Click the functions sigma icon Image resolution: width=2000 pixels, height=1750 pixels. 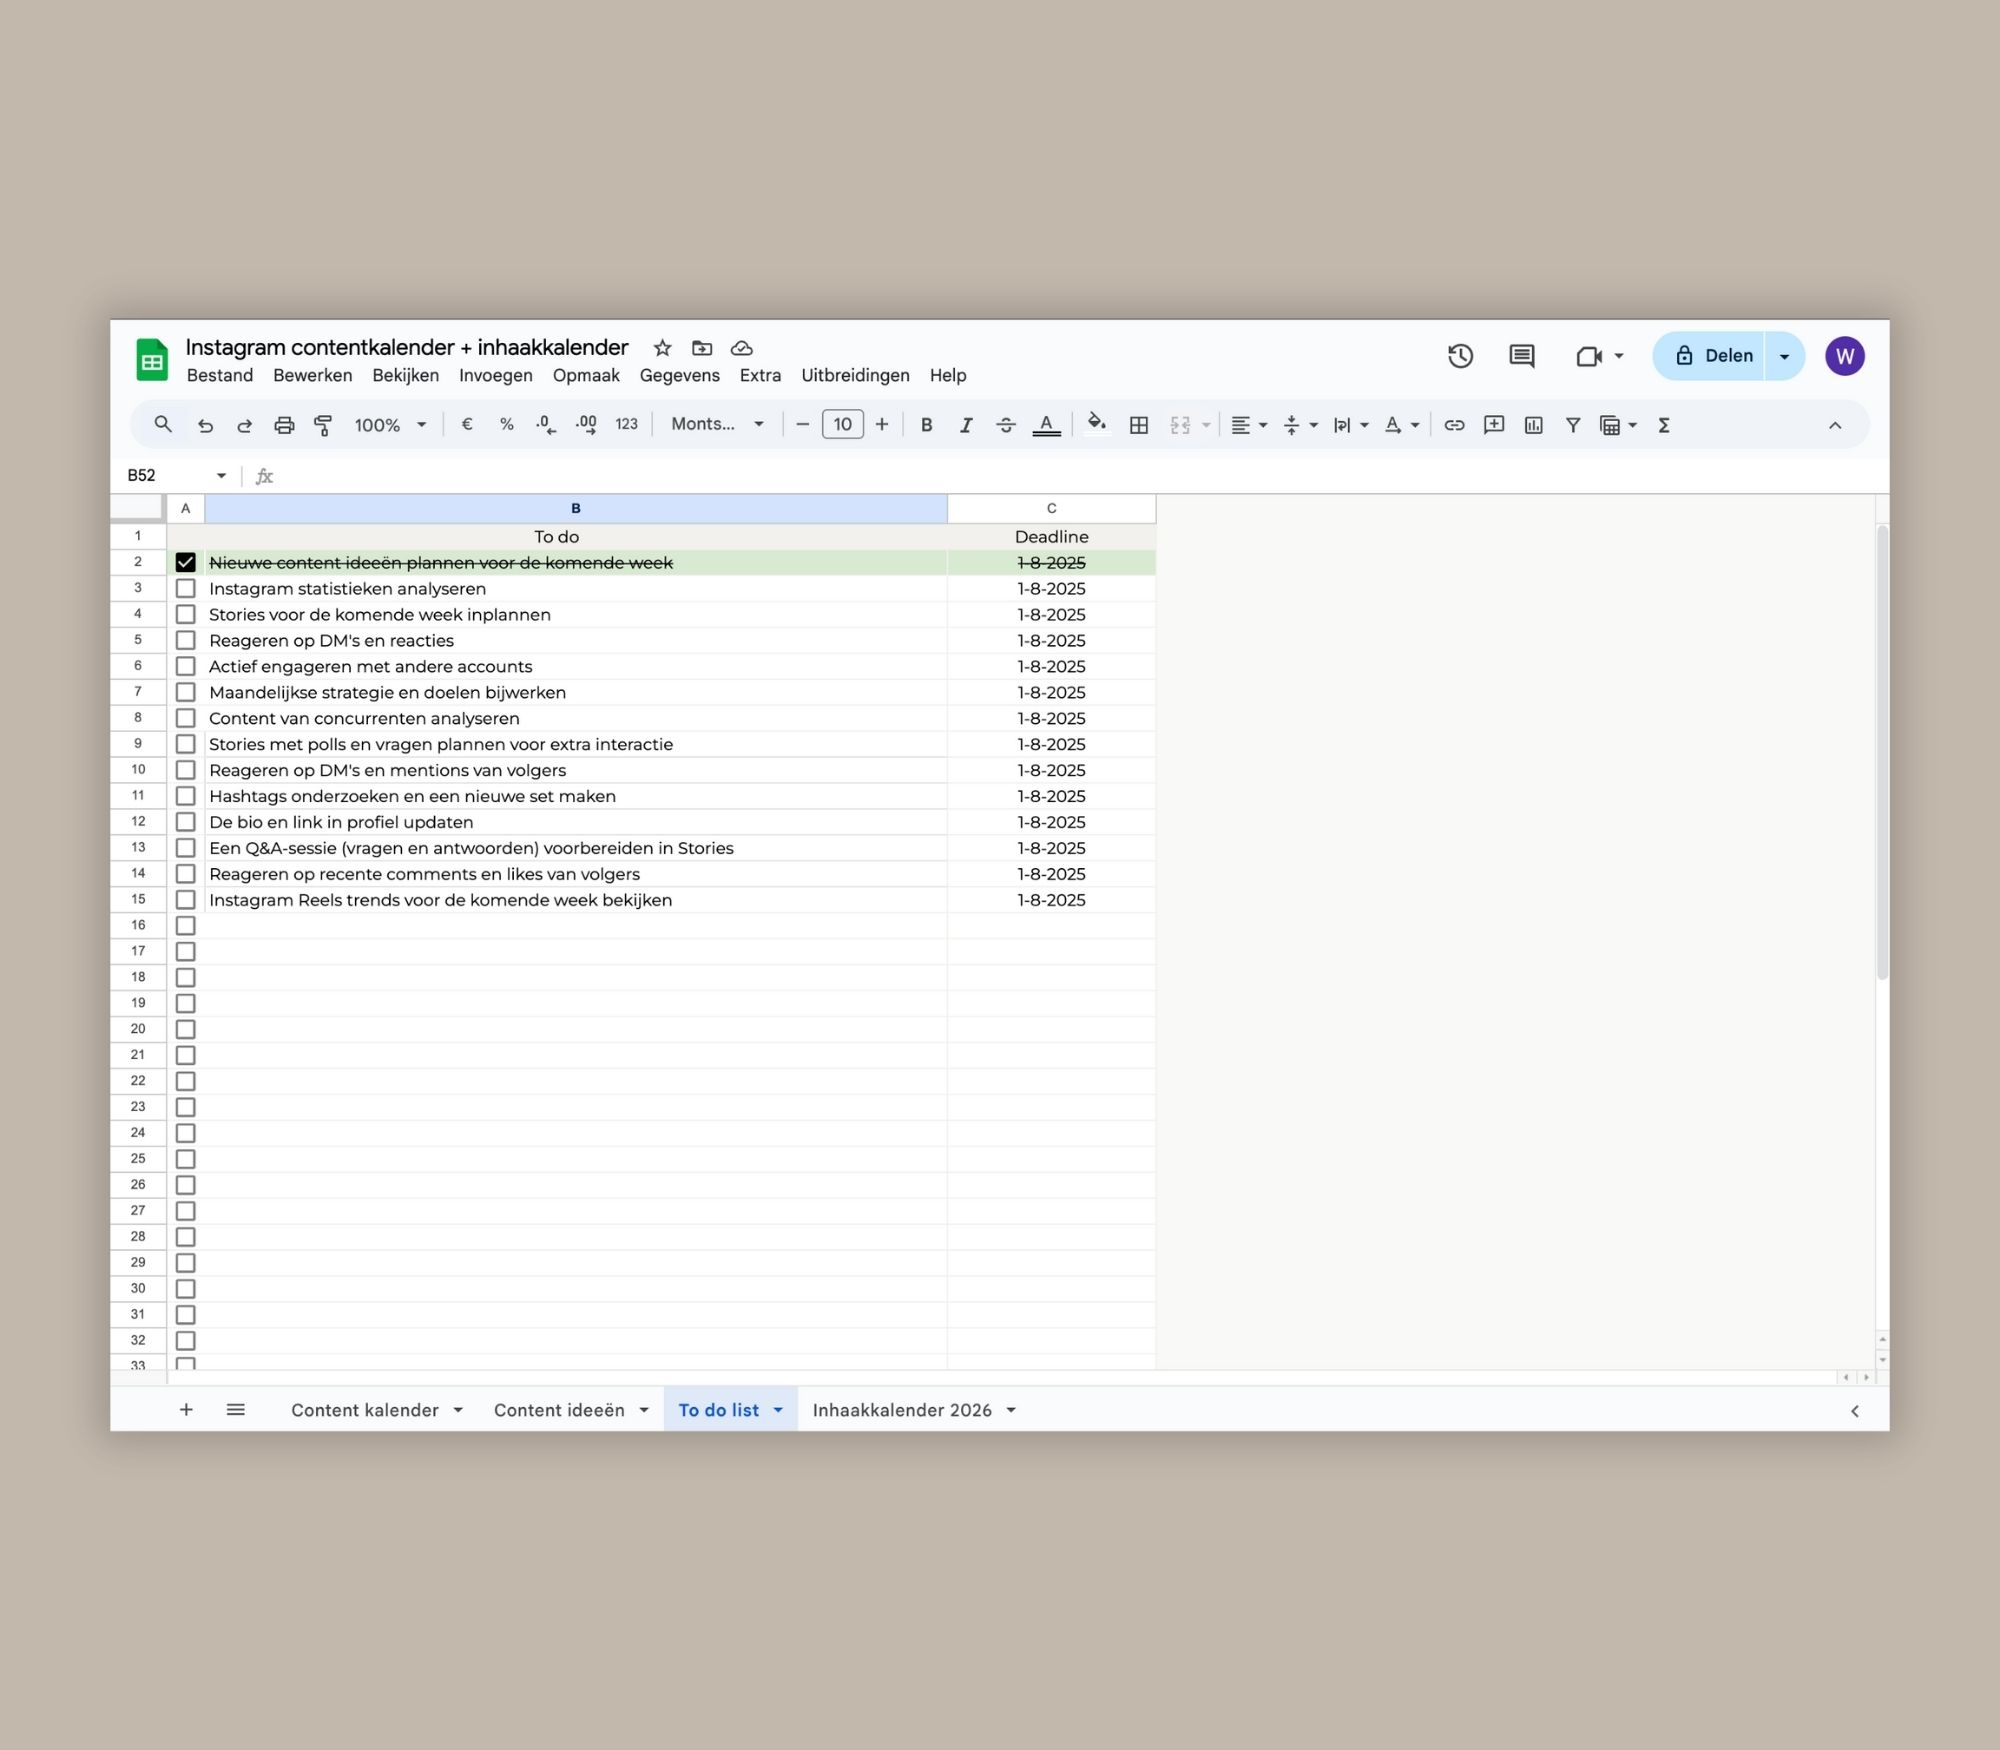tap(1664, 425)
